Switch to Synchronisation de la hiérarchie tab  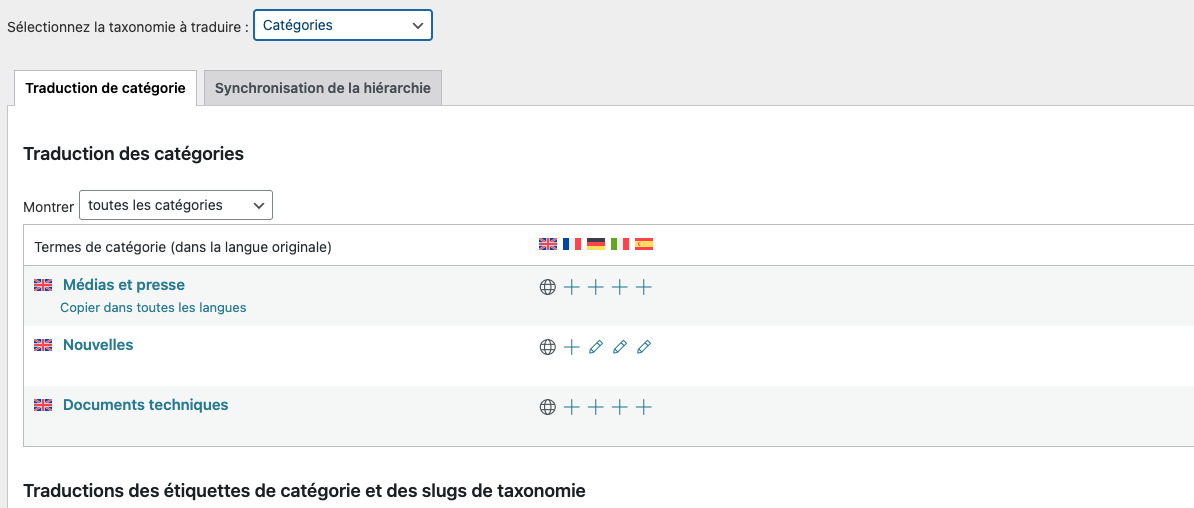click(323, 88)
